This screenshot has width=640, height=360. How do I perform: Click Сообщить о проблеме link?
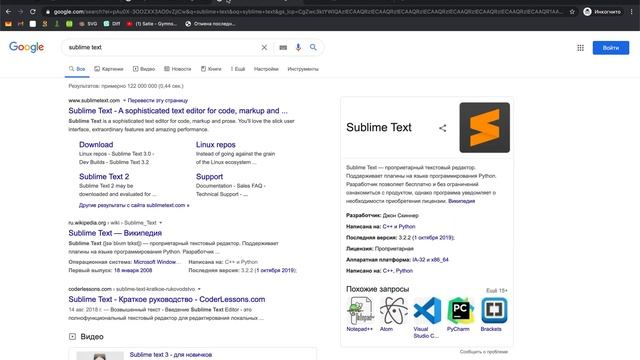[x=484, y=352]
